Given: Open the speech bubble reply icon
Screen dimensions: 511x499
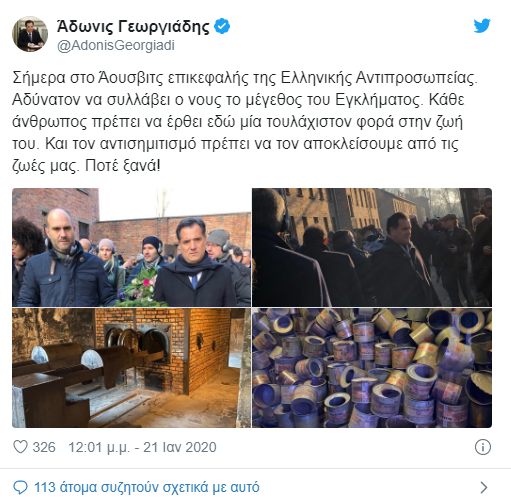Looking at the screenshot, I should [20, 487].
